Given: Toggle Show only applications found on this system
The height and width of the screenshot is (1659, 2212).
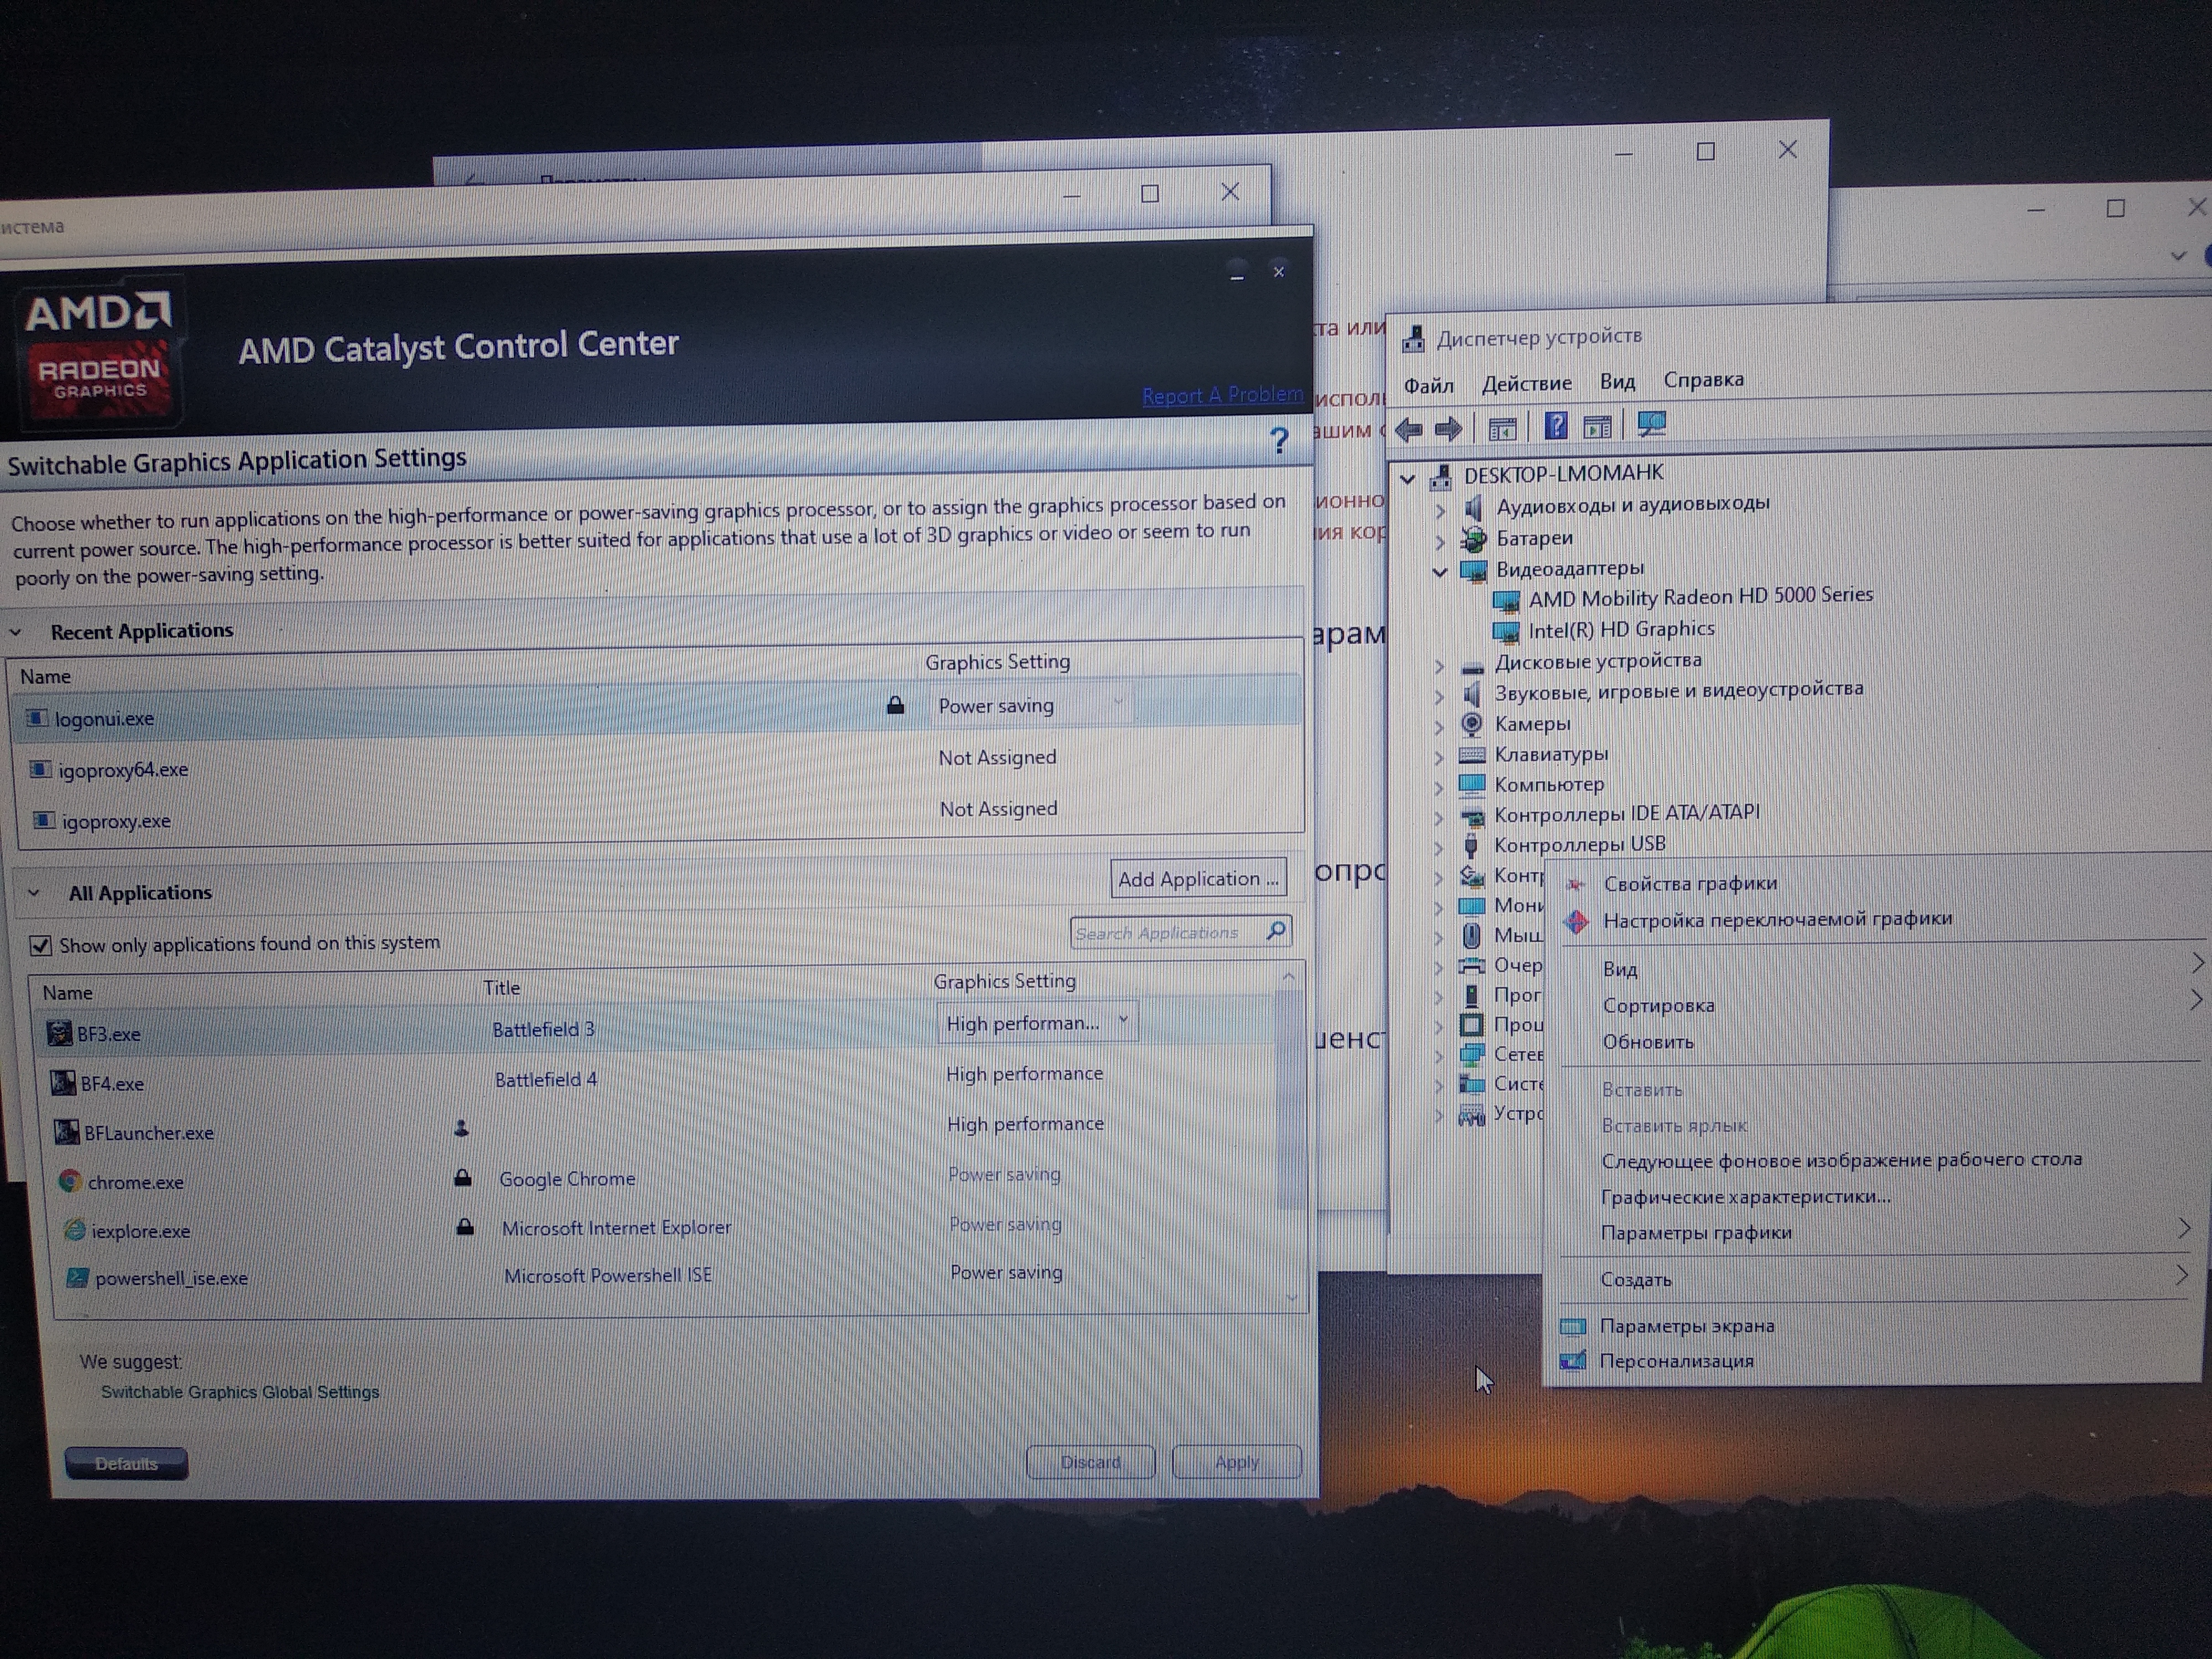Looking at the screenshot, I should pos(40,945).
